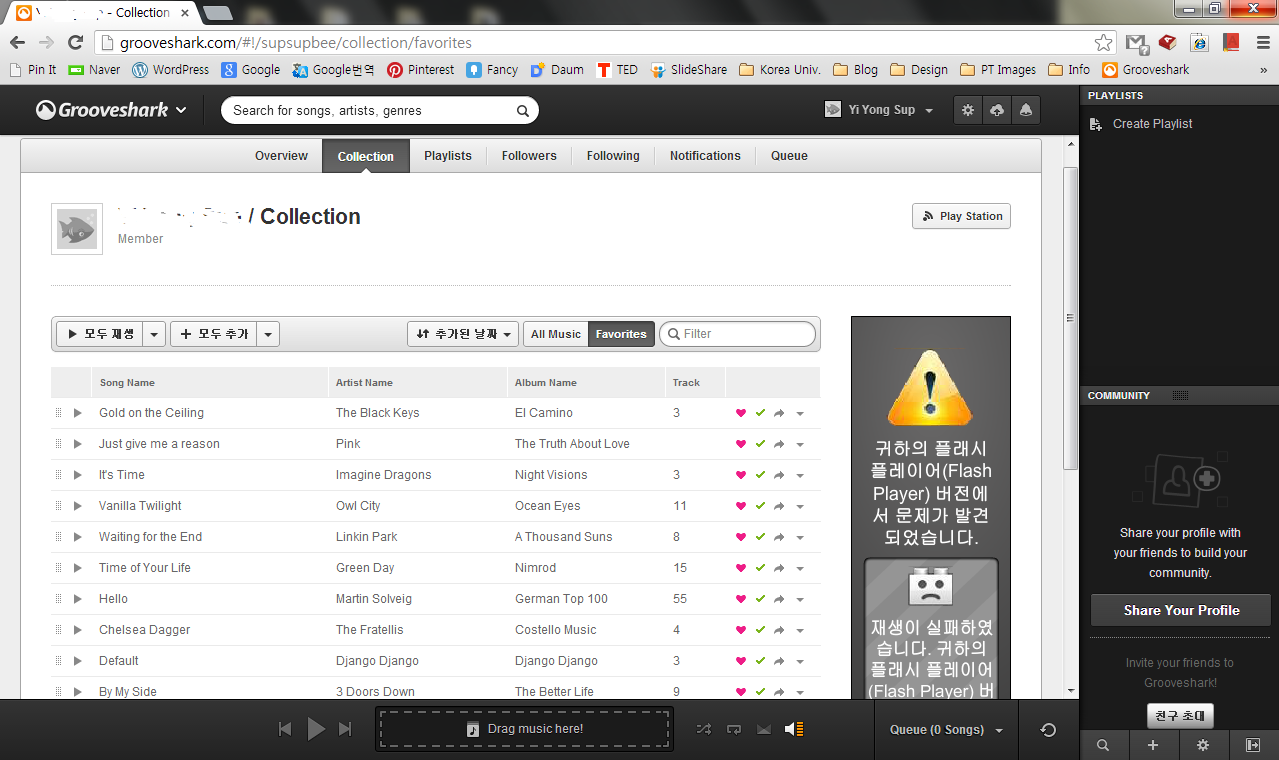
Task: Collapse the sidebar panel icon
Action: pyautogui.click(x=1253, y=745)
